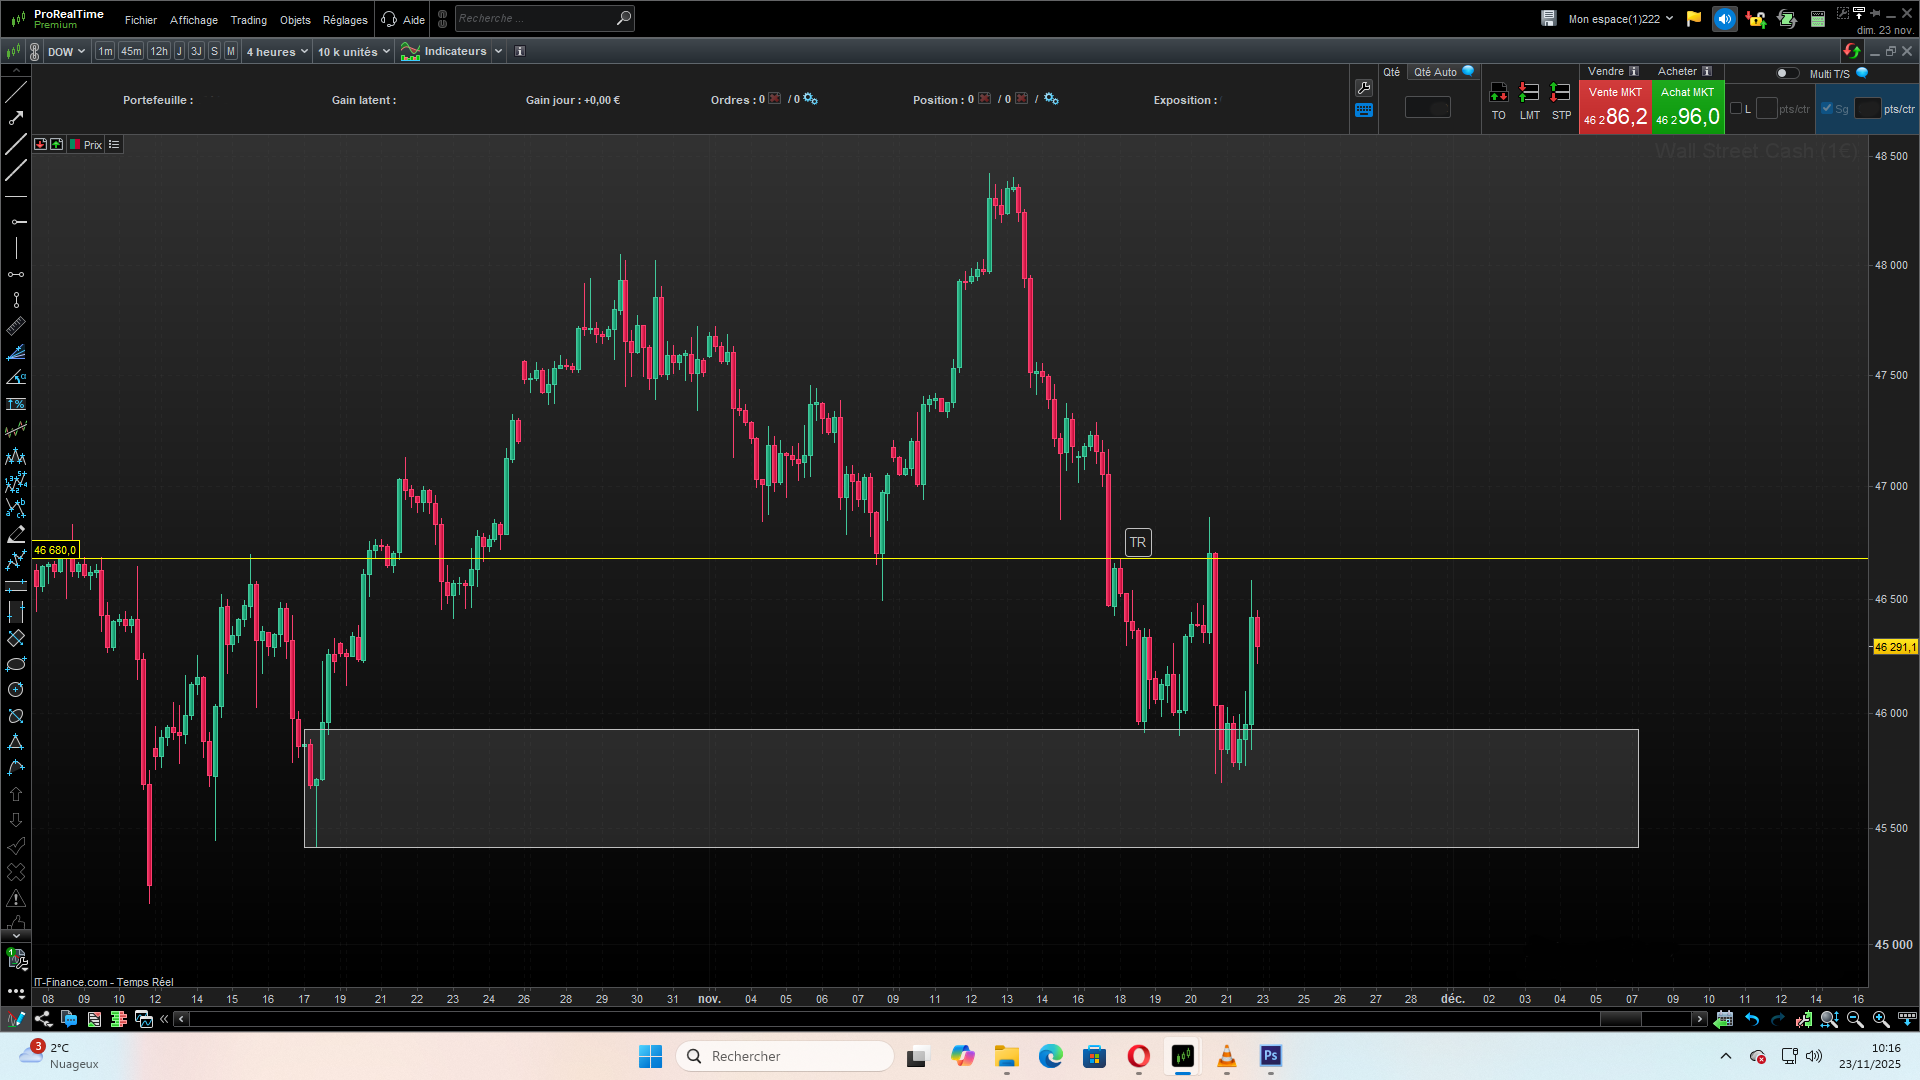Screen dimensions: 1920x1080
Task: Open the Réglages menu
Action: pyautogui.click(x=345, y=20)
